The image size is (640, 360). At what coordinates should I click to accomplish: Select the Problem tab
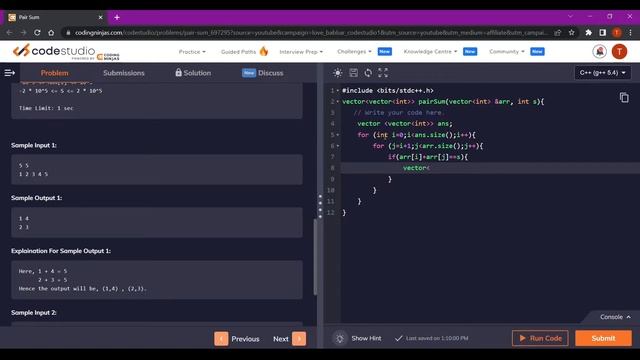[x=54, y=73]
